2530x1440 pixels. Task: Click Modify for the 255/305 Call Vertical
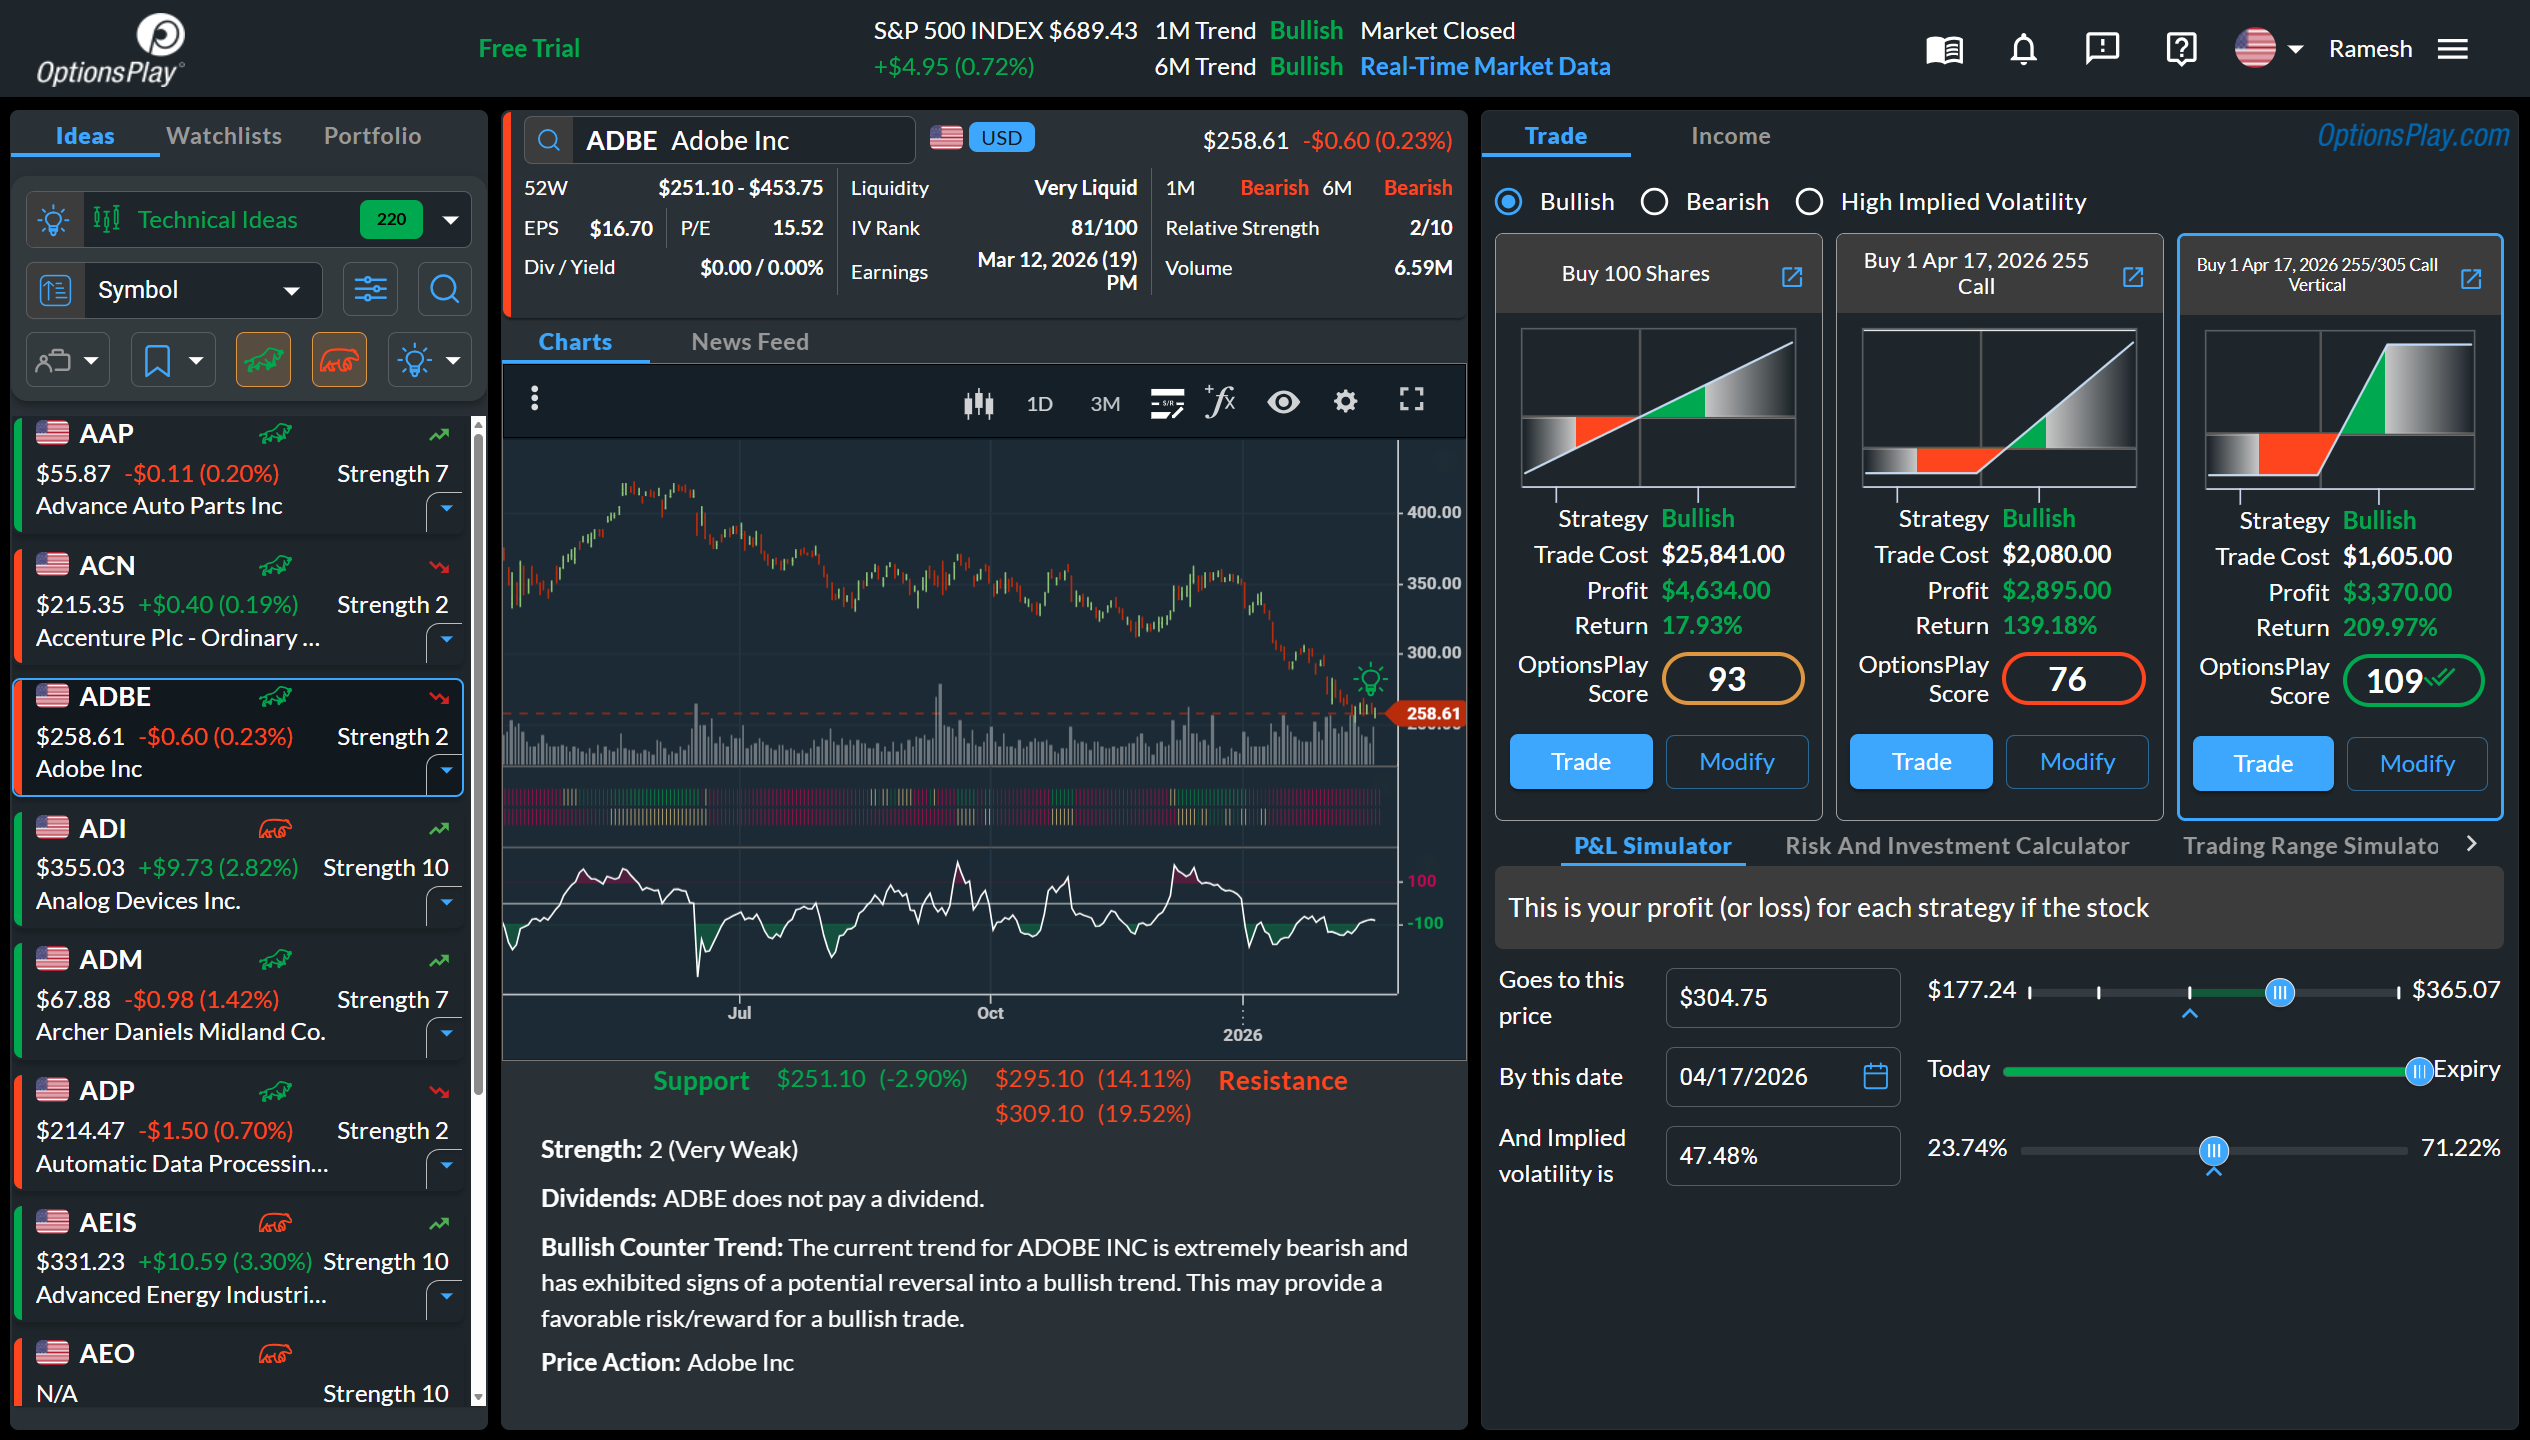(2416, 764)
